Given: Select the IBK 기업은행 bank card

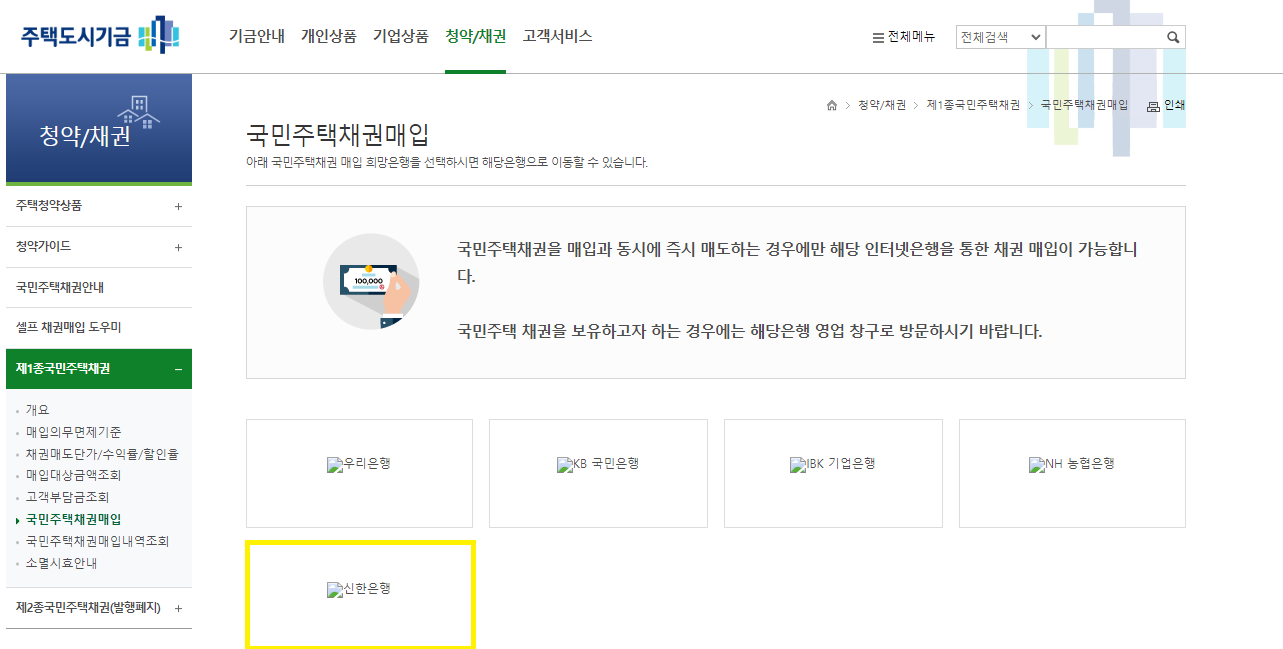Looking at the screenshot, I should pos(833,473).
